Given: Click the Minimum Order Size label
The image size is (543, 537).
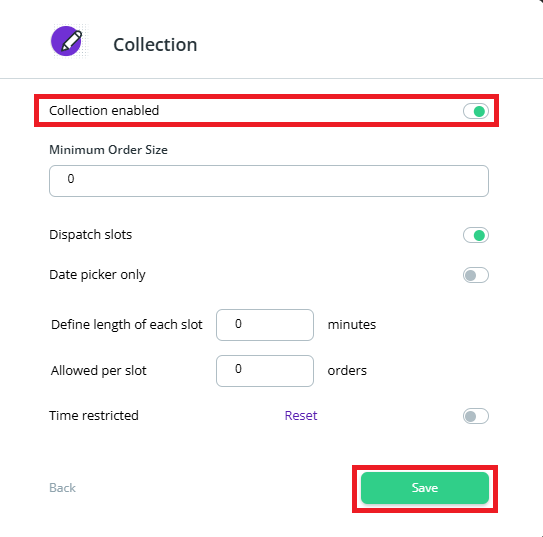Looking at the screenshot, I should click(x=108, y=150).
